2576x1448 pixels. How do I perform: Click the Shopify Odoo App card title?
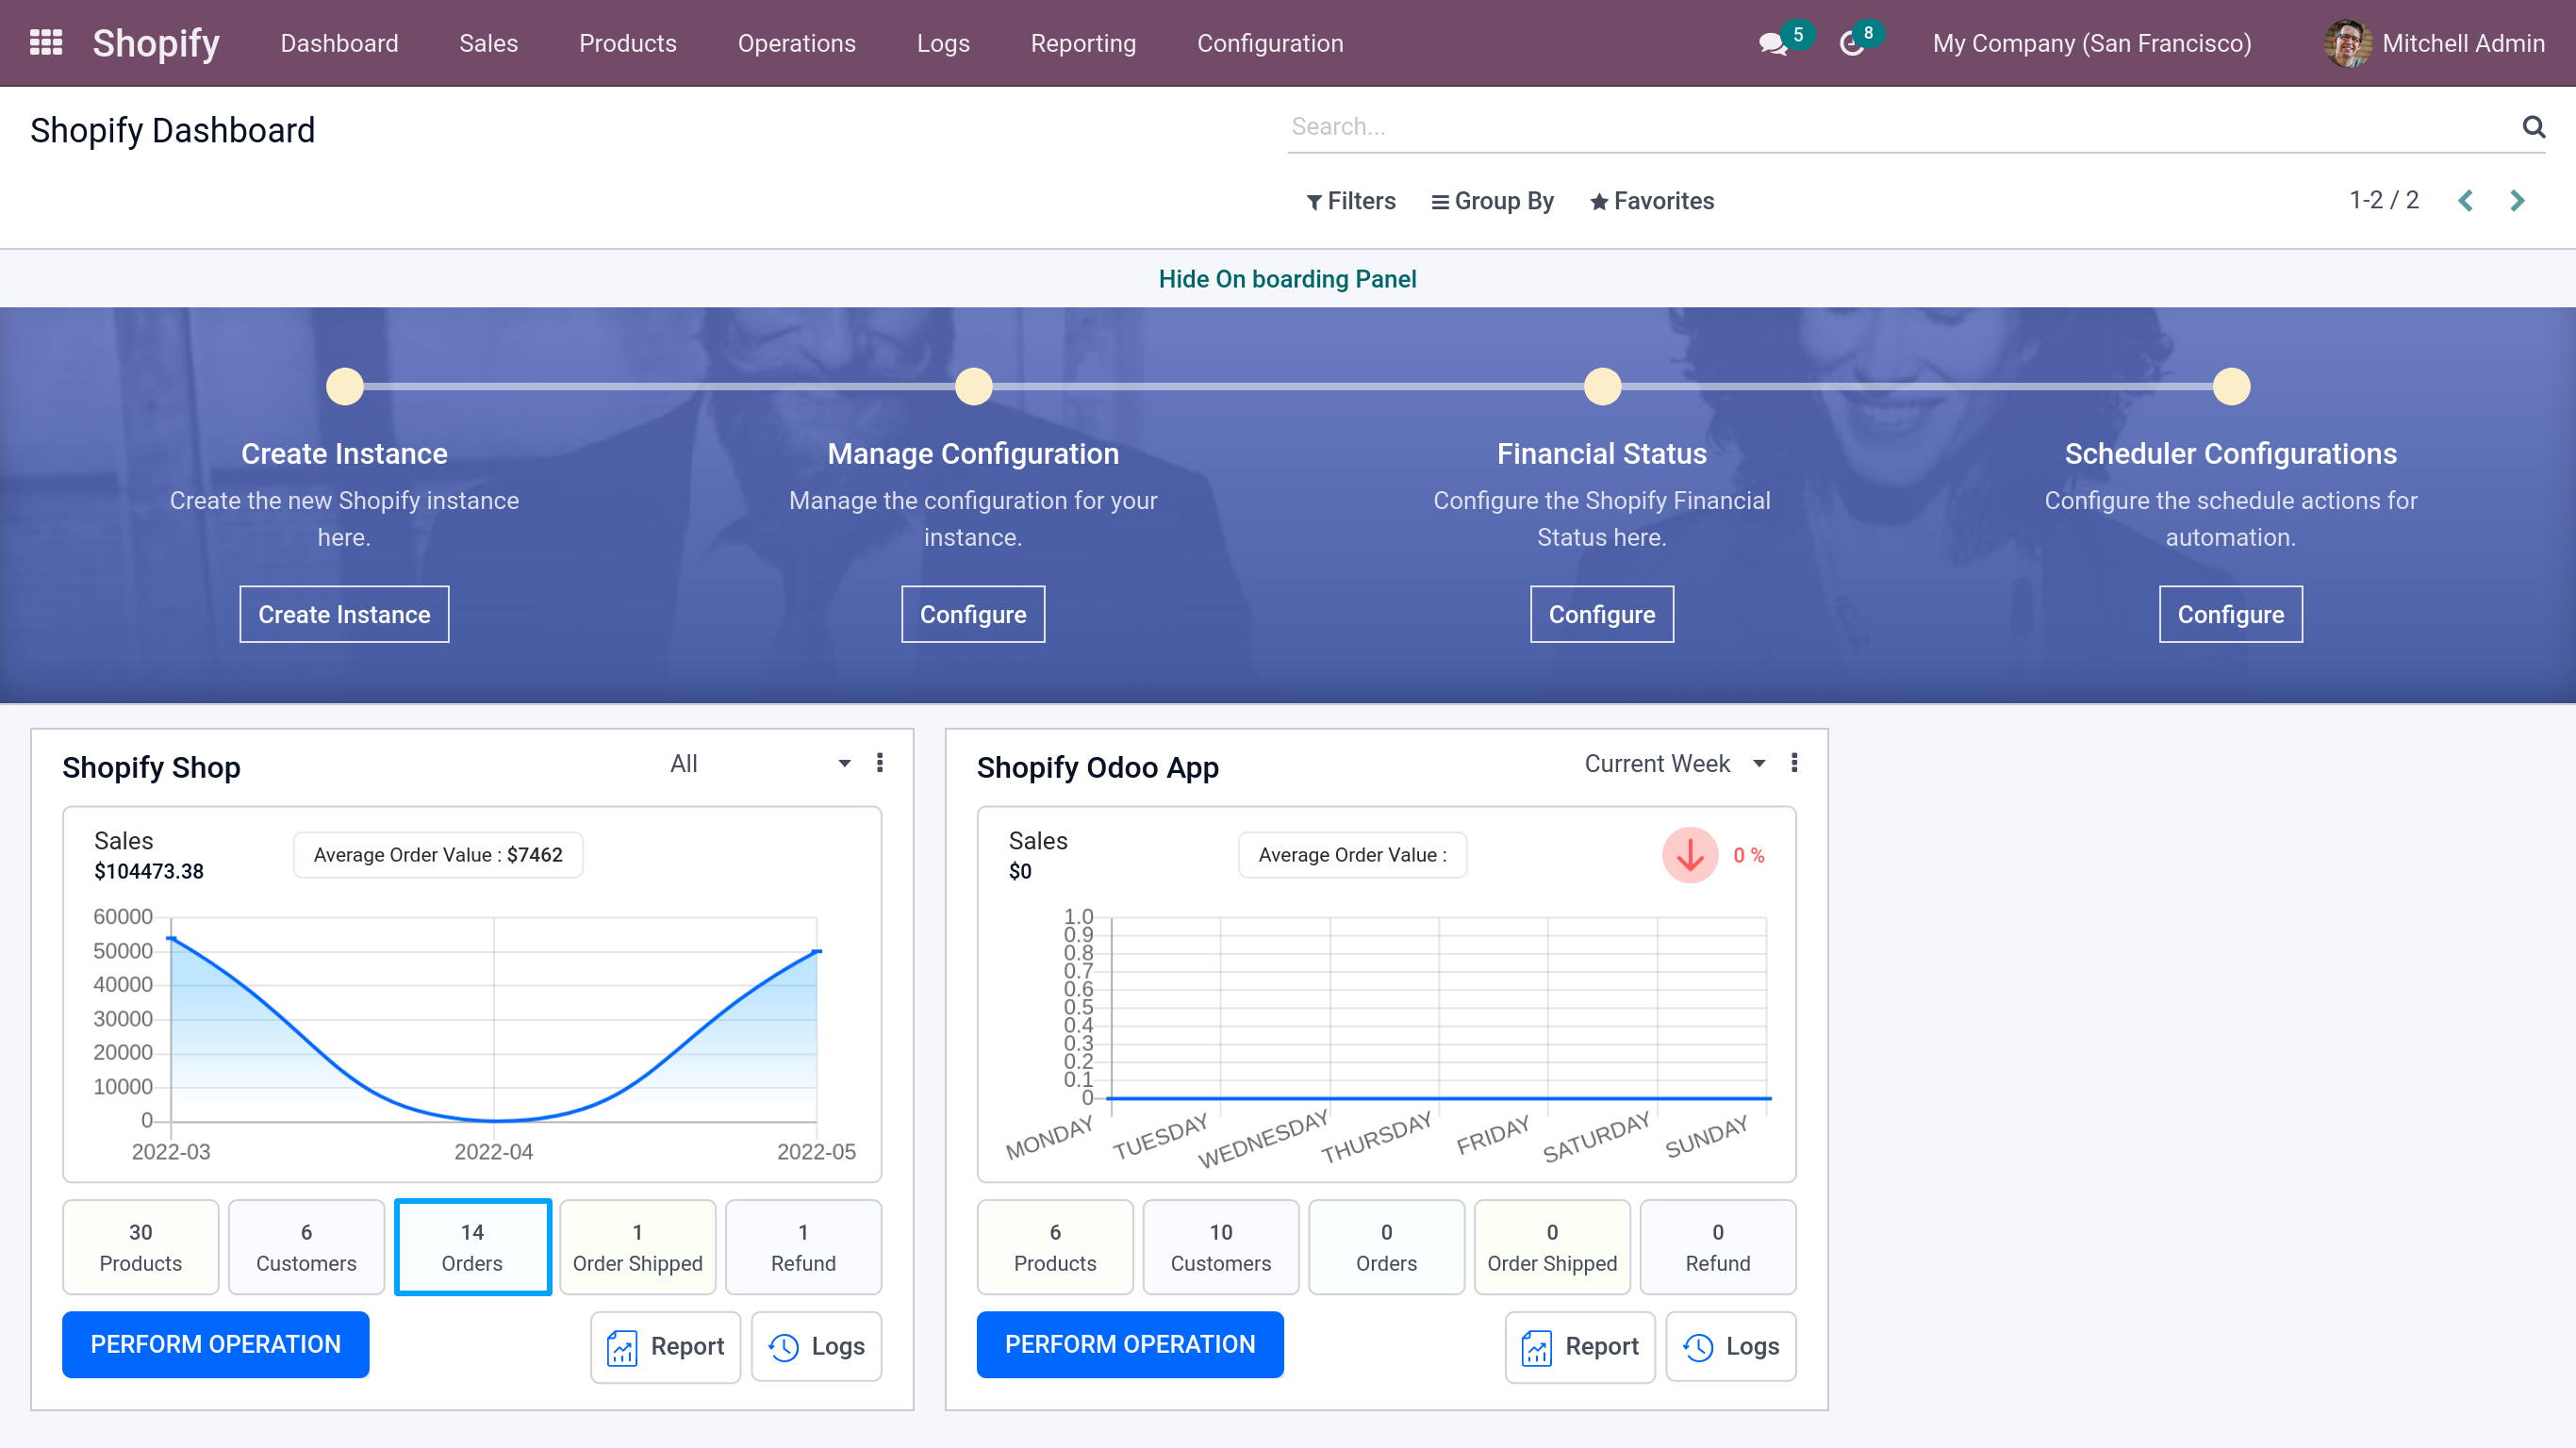click(x=1097, y=768)
